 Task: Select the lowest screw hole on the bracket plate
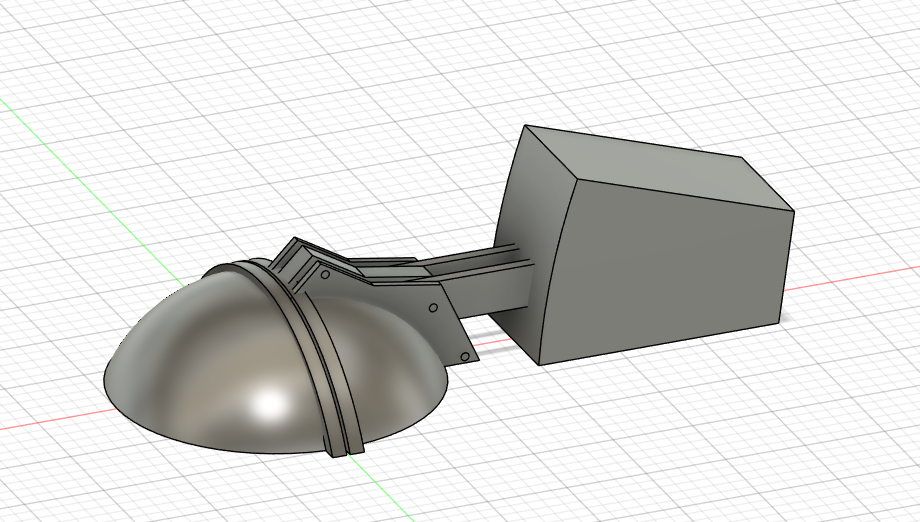point(465,357)
